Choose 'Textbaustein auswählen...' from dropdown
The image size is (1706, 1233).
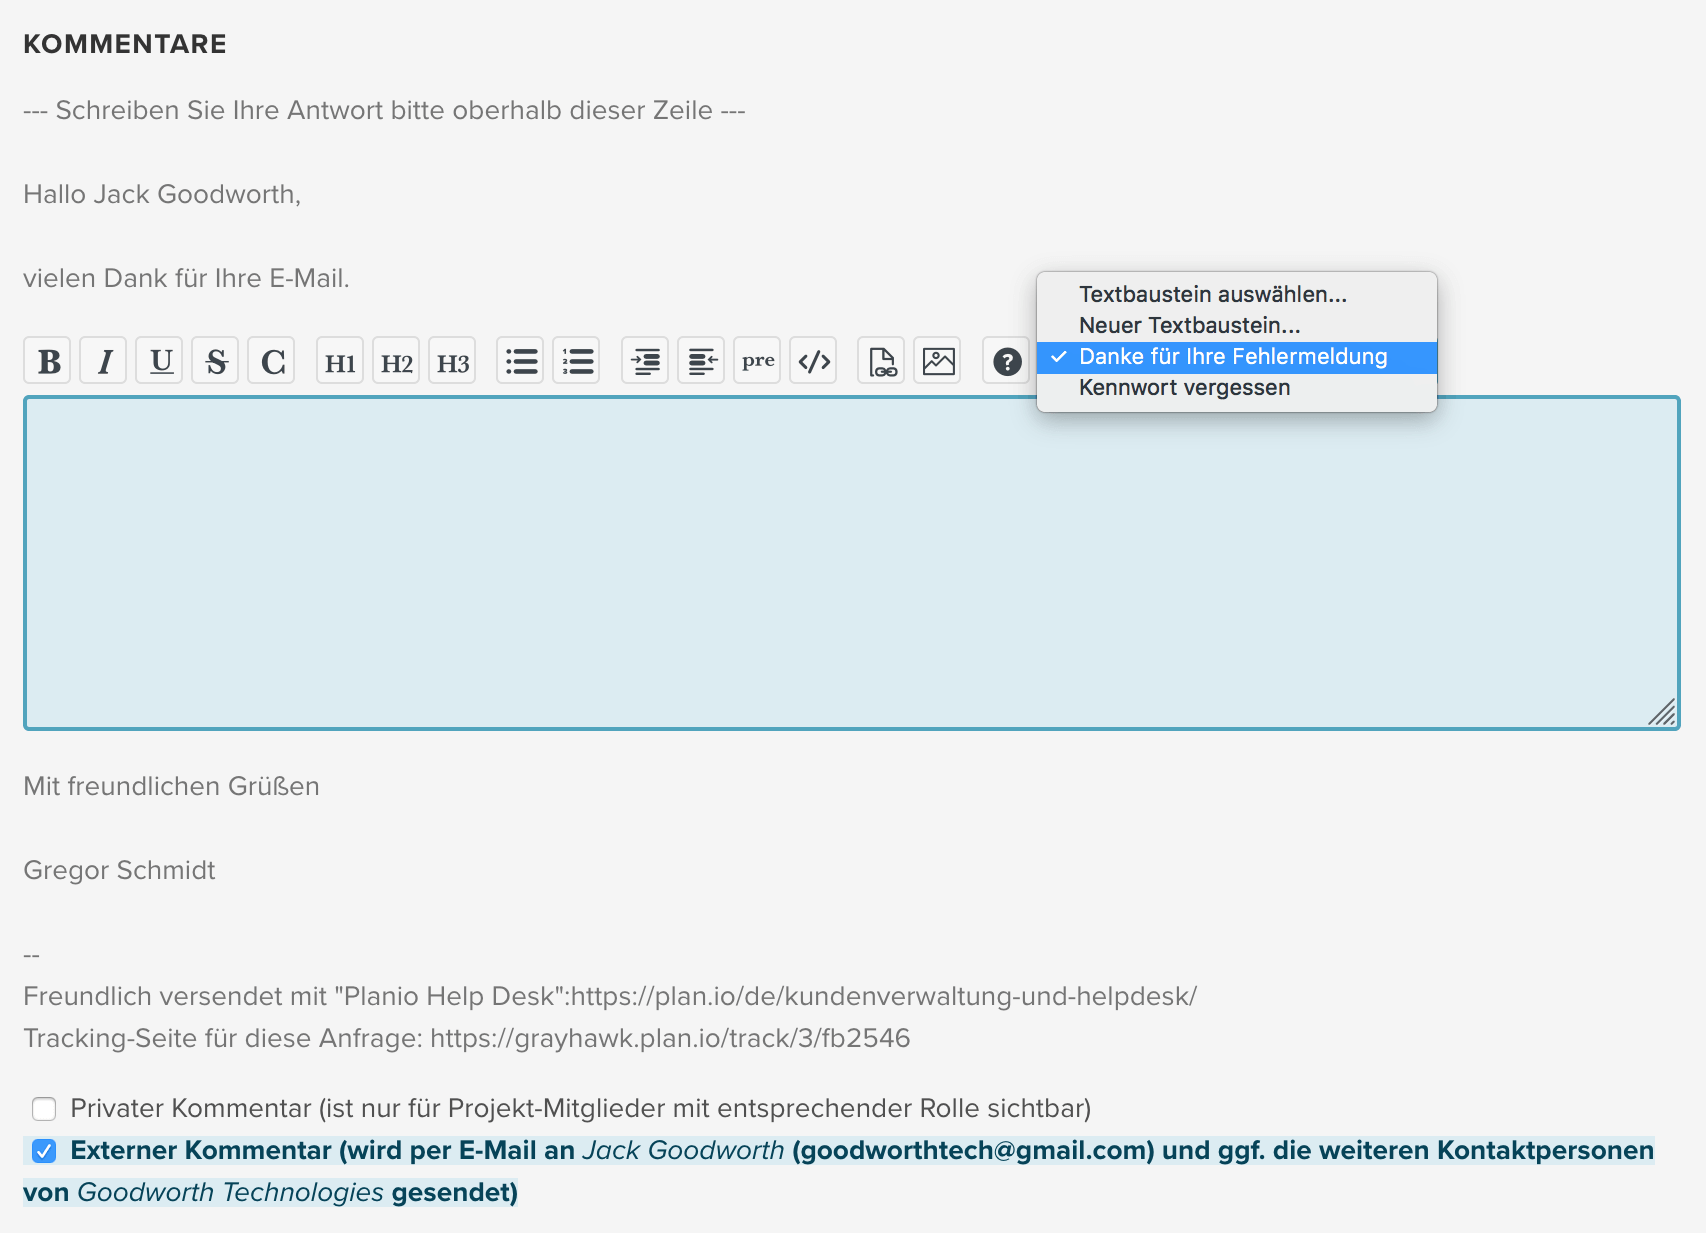1237,294
